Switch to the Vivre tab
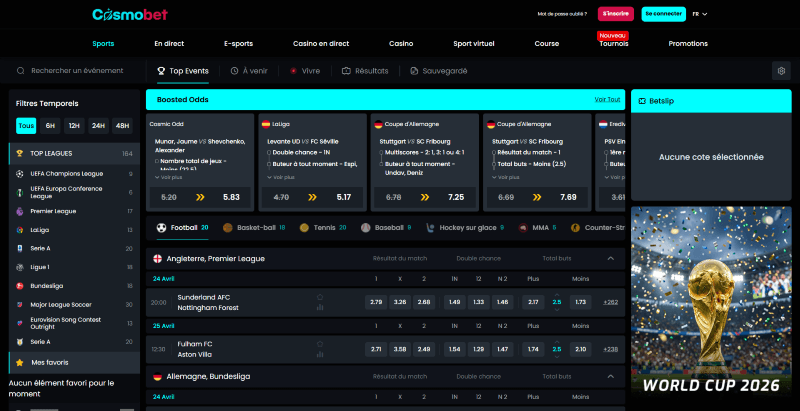The image size is (800, 411). pyautogui.click(x=305, y=71)
